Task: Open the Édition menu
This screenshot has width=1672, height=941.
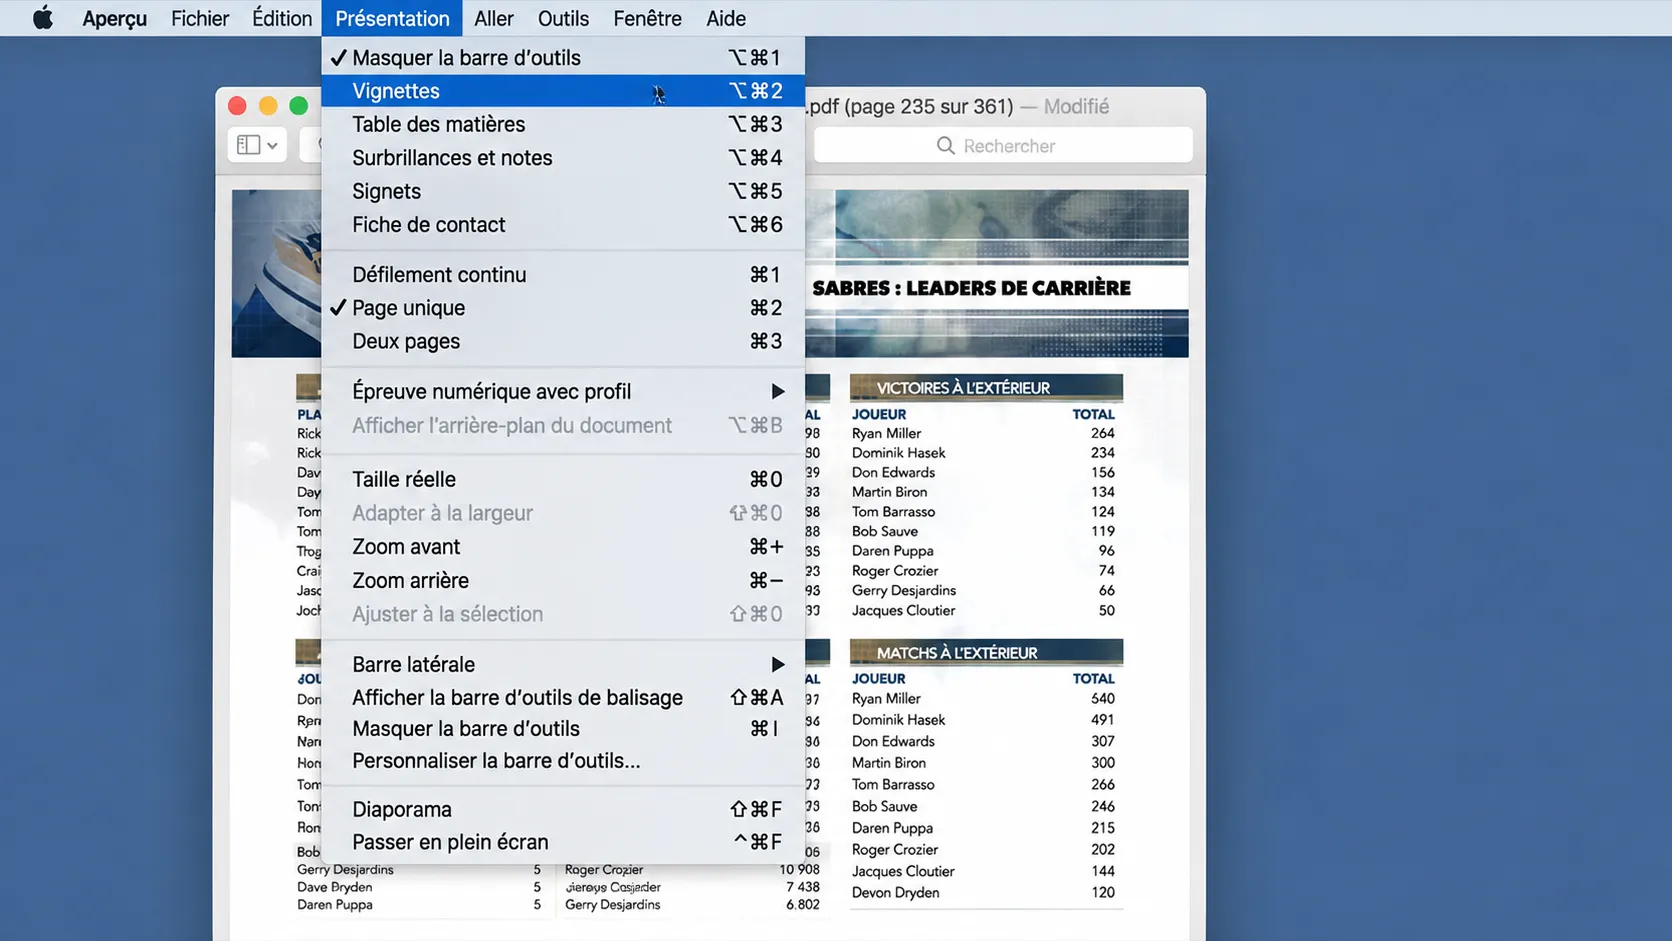Action: click(282, 18)
